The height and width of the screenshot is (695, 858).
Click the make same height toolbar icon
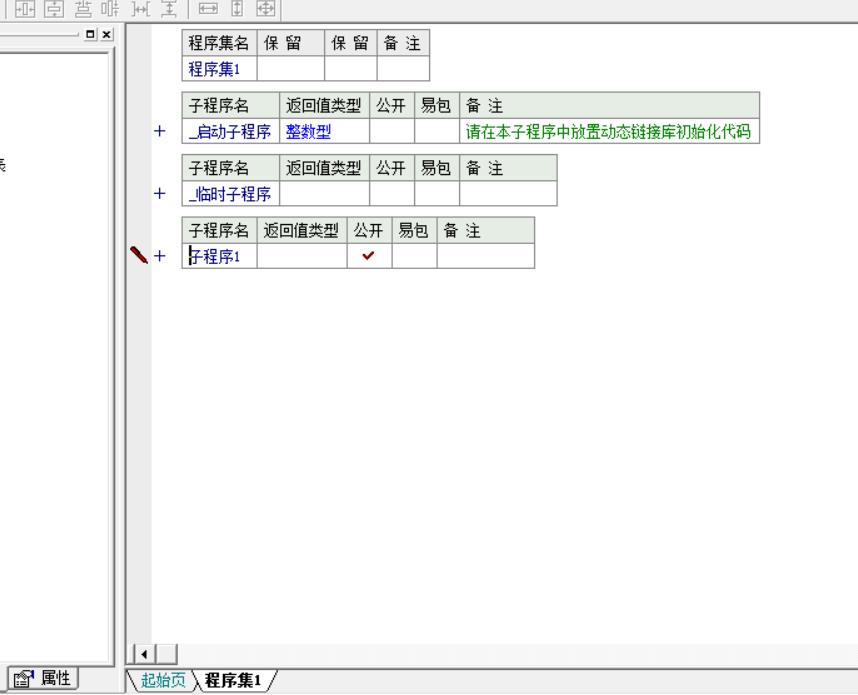point(237,8)
